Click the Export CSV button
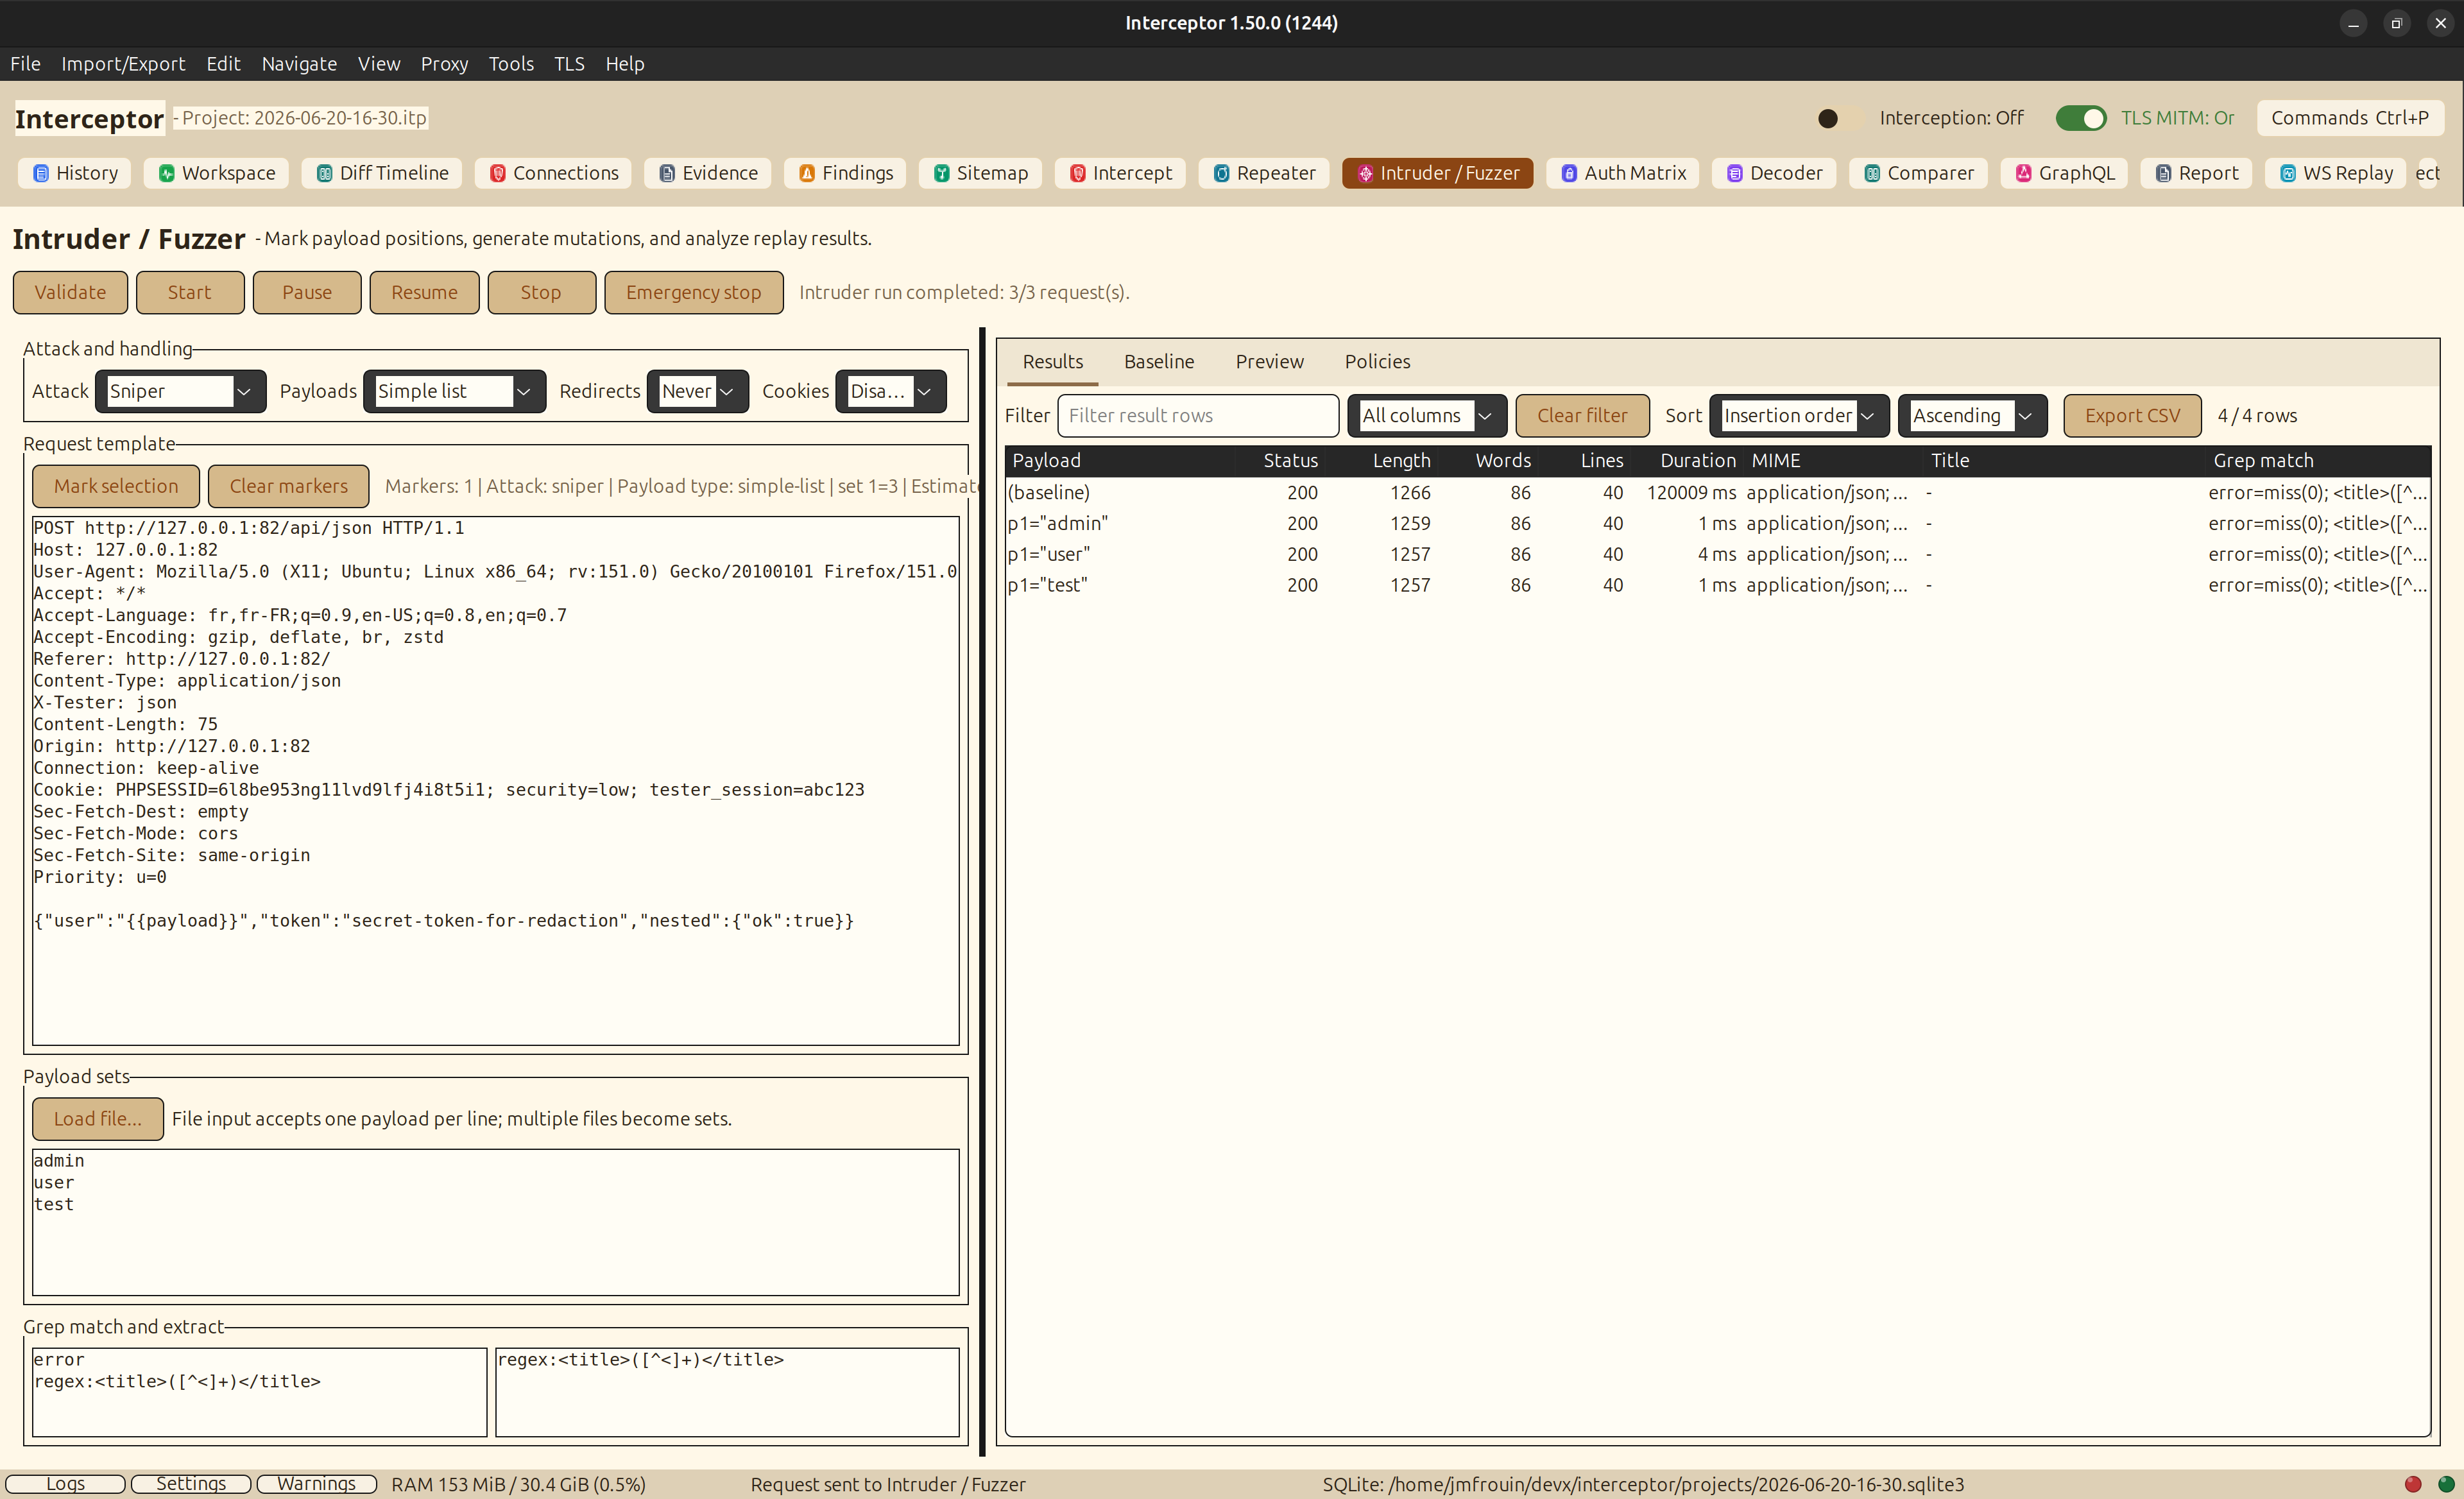Screen dimensions: 2464x1499 2132,415
